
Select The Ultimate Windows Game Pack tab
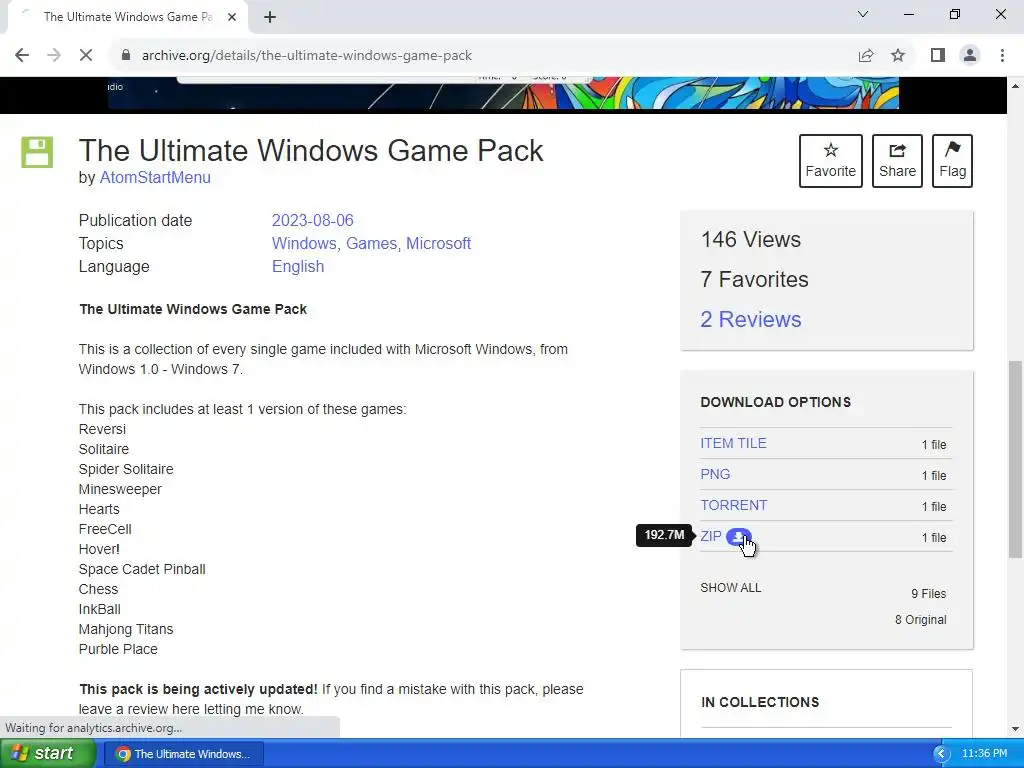[x=127, y=17]
